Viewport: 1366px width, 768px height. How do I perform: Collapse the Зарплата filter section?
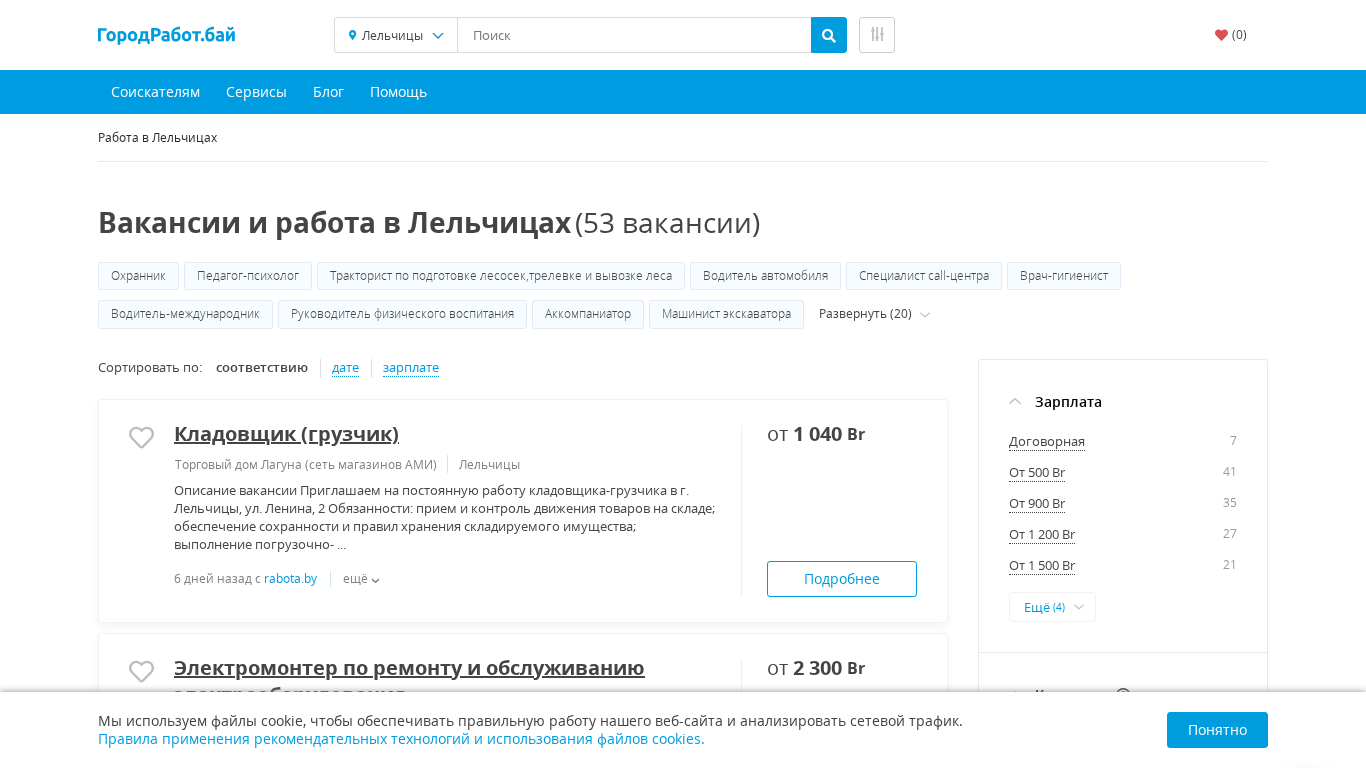(x=1015, y=402)
